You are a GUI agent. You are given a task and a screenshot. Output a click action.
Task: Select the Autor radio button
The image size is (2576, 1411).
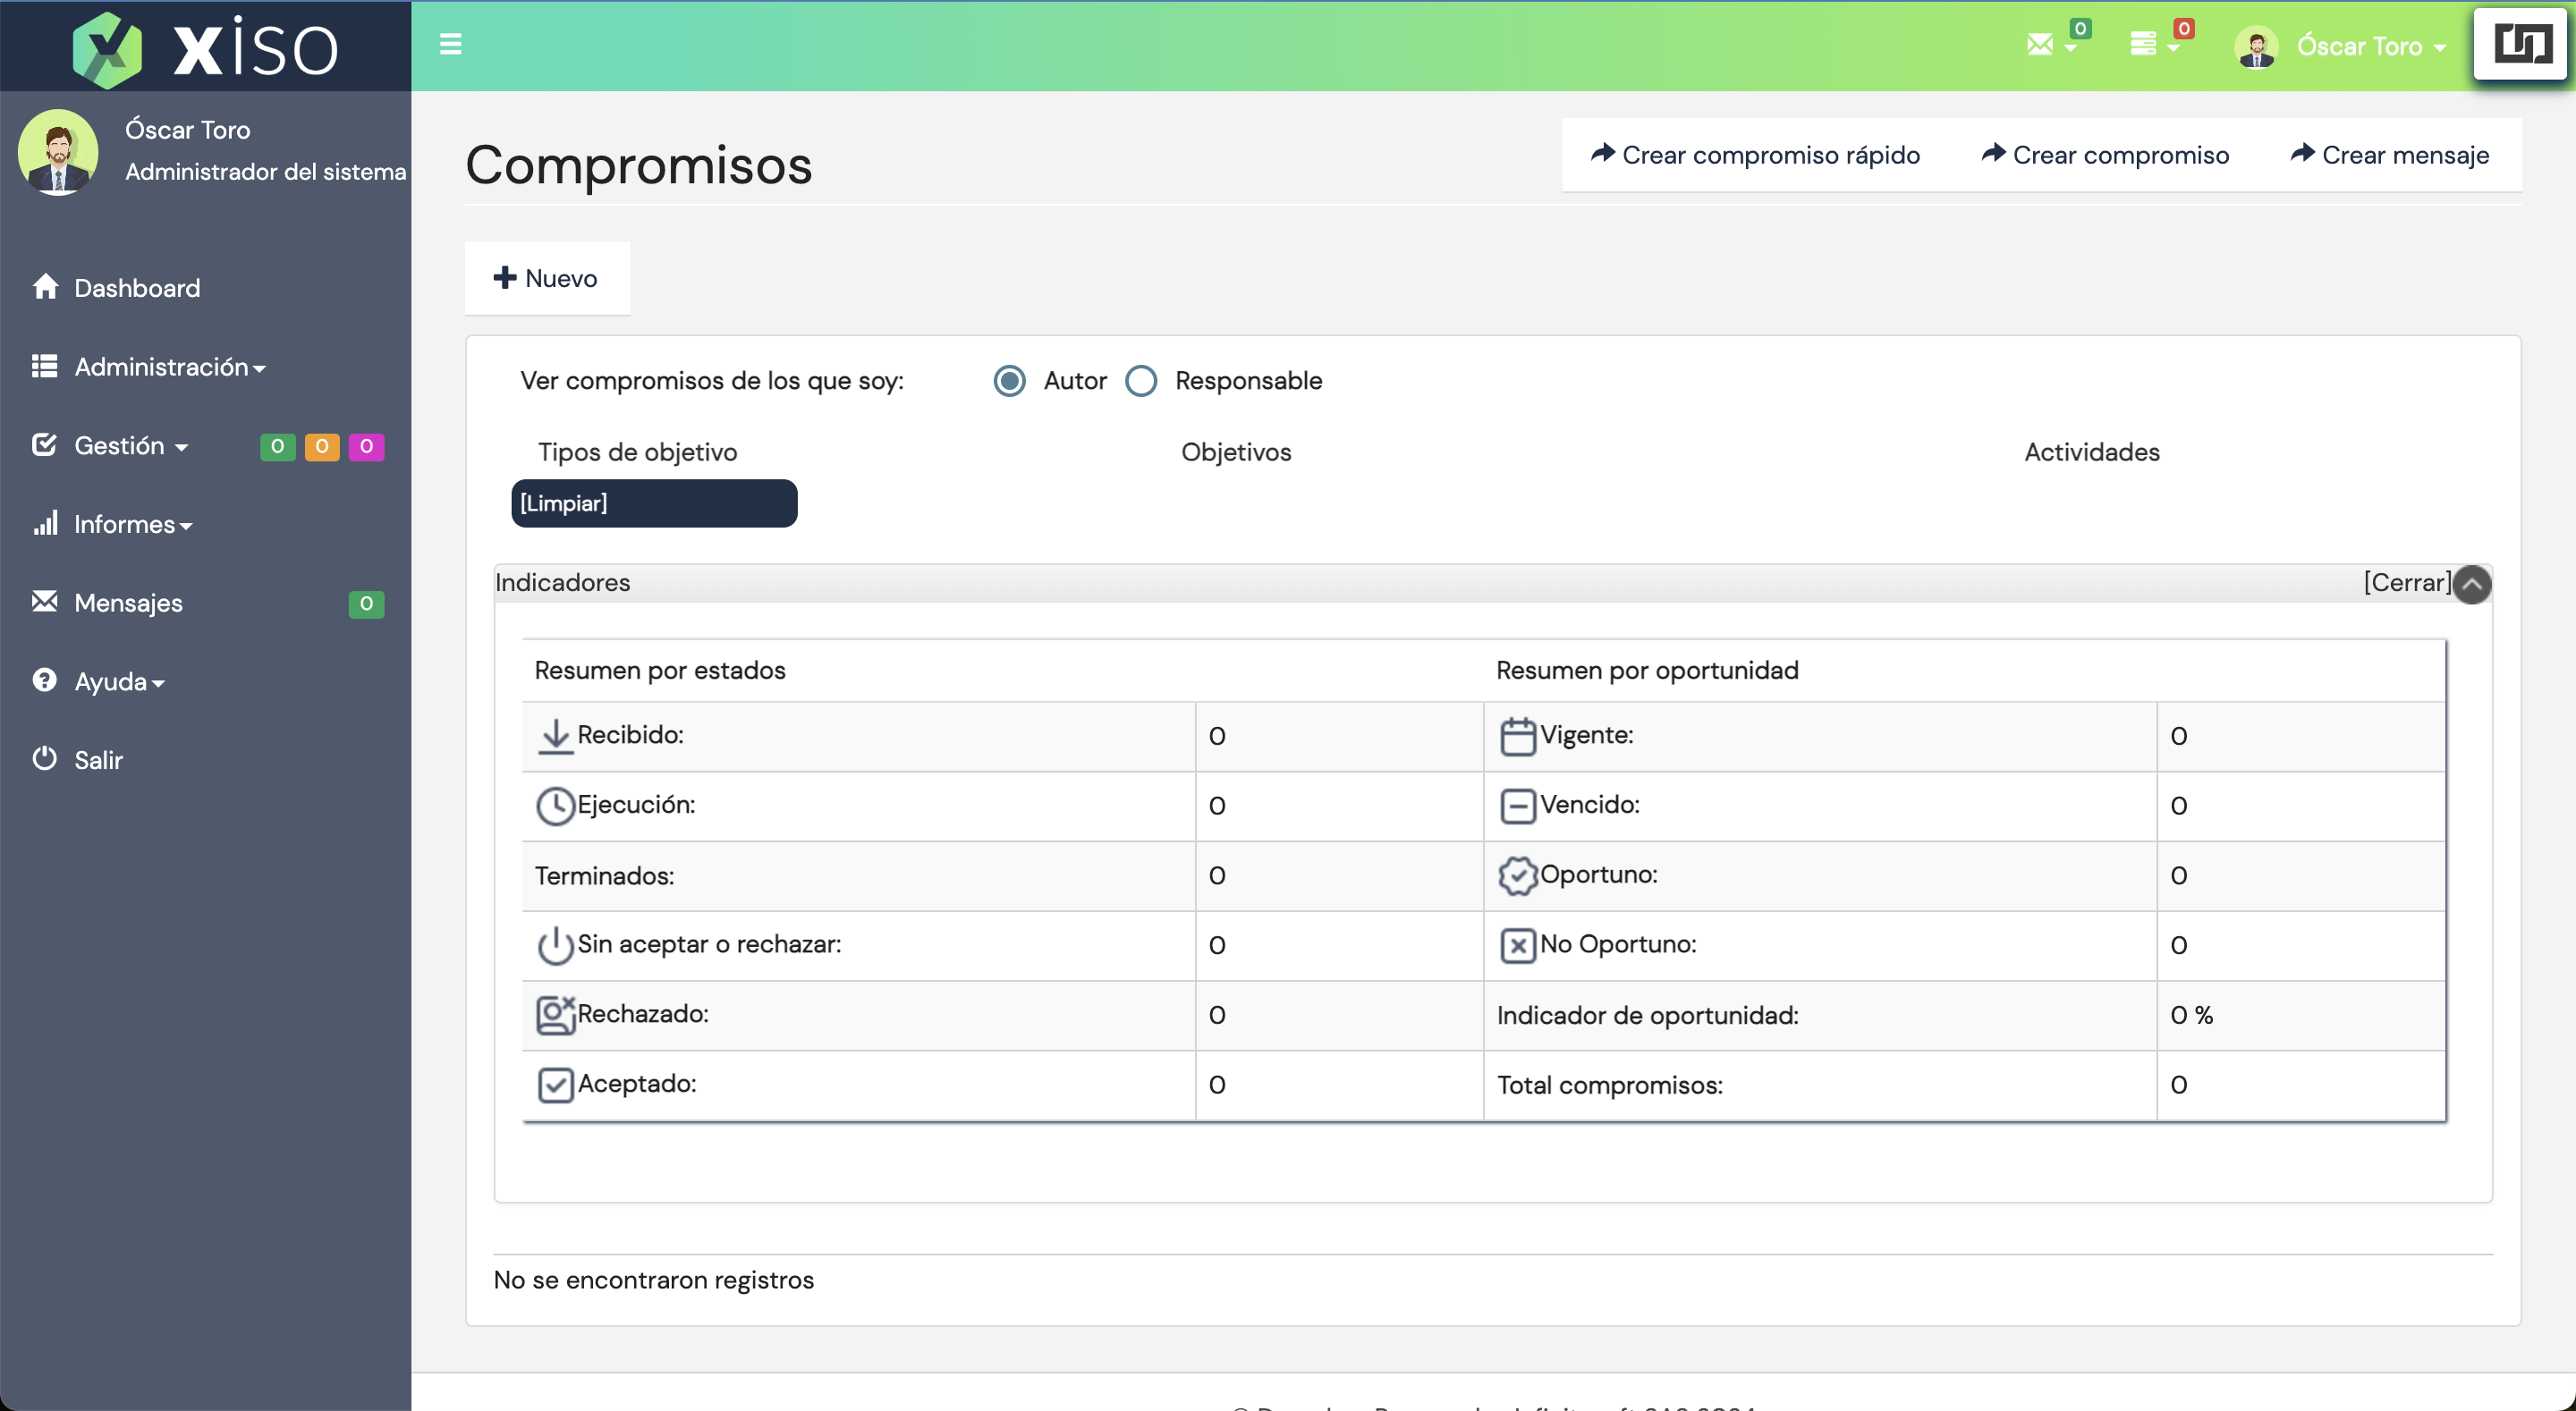[1010, 381]
